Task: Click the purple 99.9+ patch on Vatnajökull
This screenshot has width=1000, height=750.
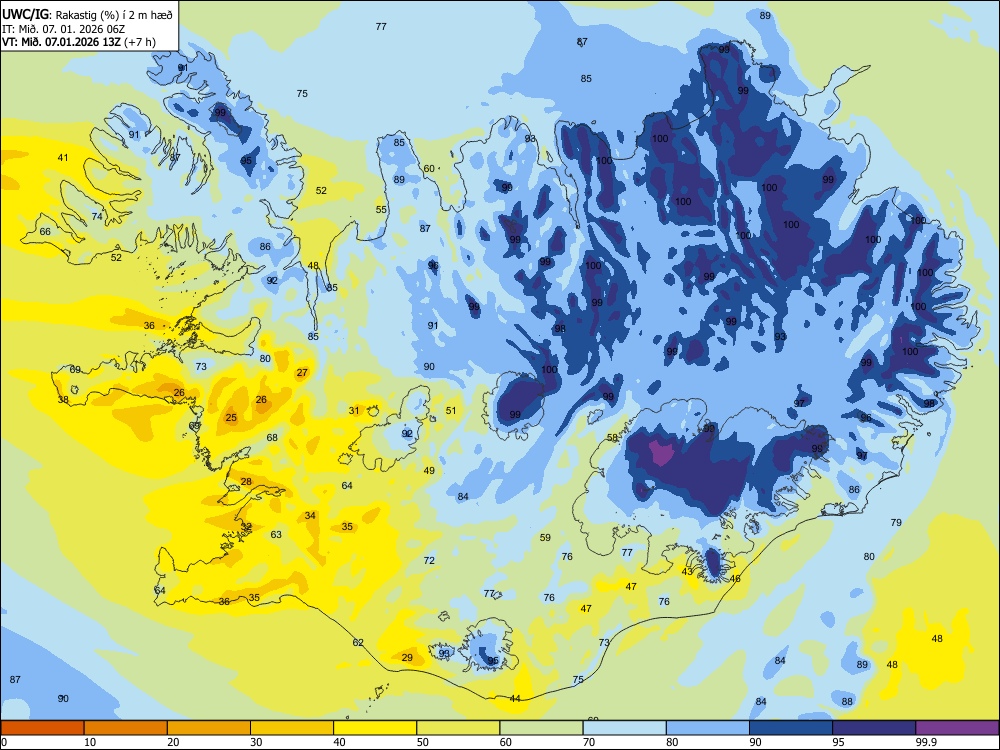Action: (660, 452)
